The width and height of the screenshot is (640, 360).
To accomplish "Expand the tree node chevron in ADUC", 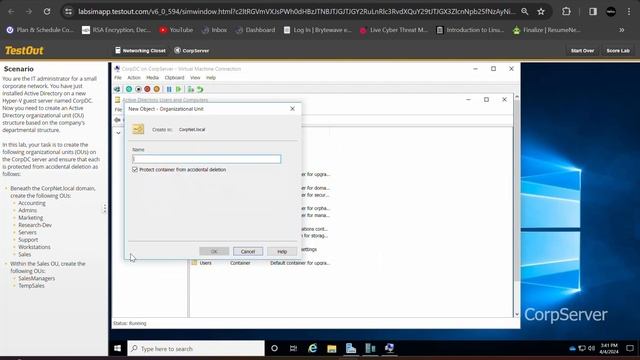I will coord(118,133).
